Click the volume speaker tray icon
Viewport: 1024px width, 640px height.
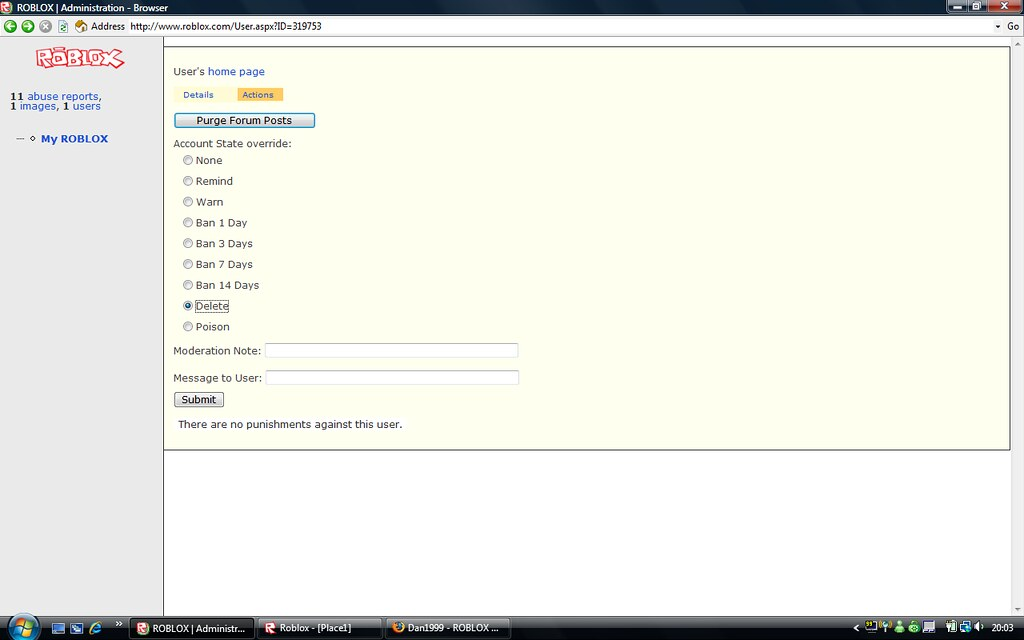click(977, 627)
